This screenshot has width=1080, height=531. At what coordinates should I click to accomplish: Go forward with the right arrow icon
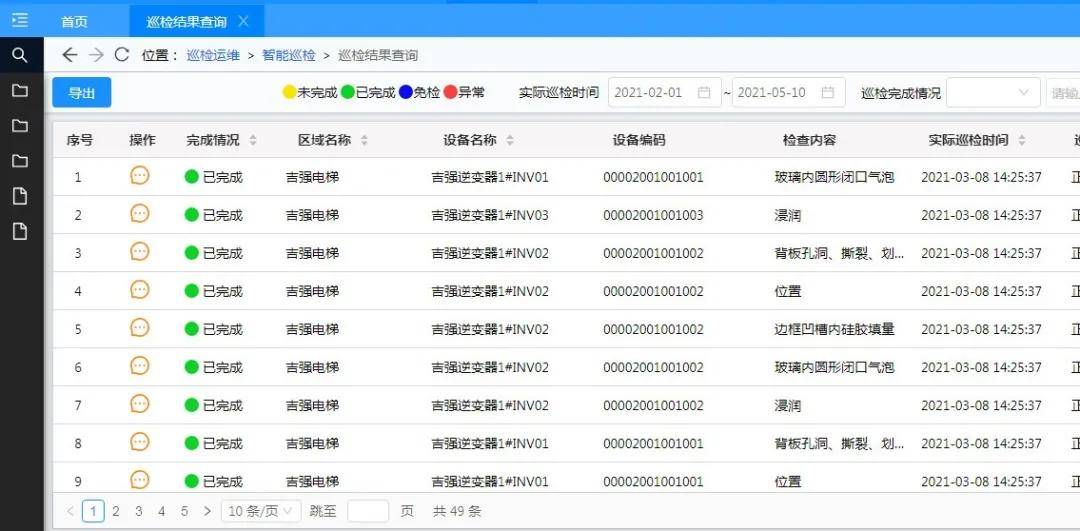[96, 55]
